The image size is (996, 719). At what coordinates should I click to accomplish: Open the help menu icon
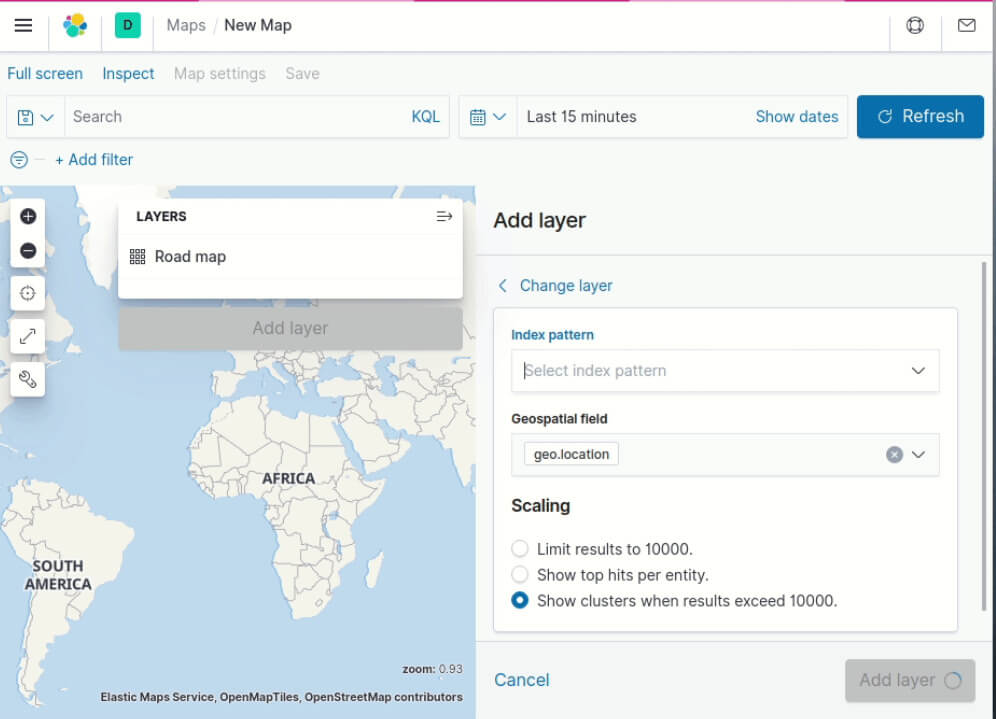915,26
